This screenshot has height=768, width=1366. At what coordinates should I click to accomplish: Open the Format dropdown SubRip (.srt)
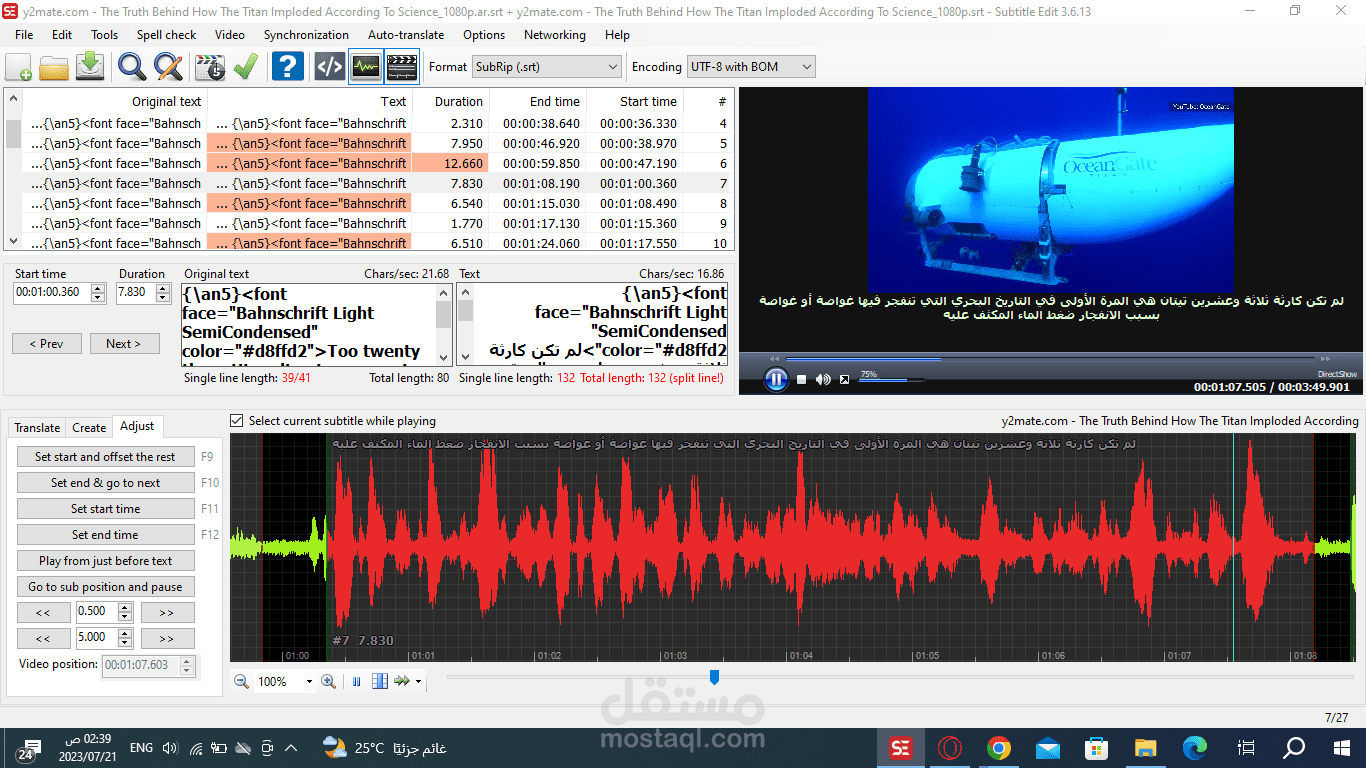pyautogui.click(x=547, y=67)
